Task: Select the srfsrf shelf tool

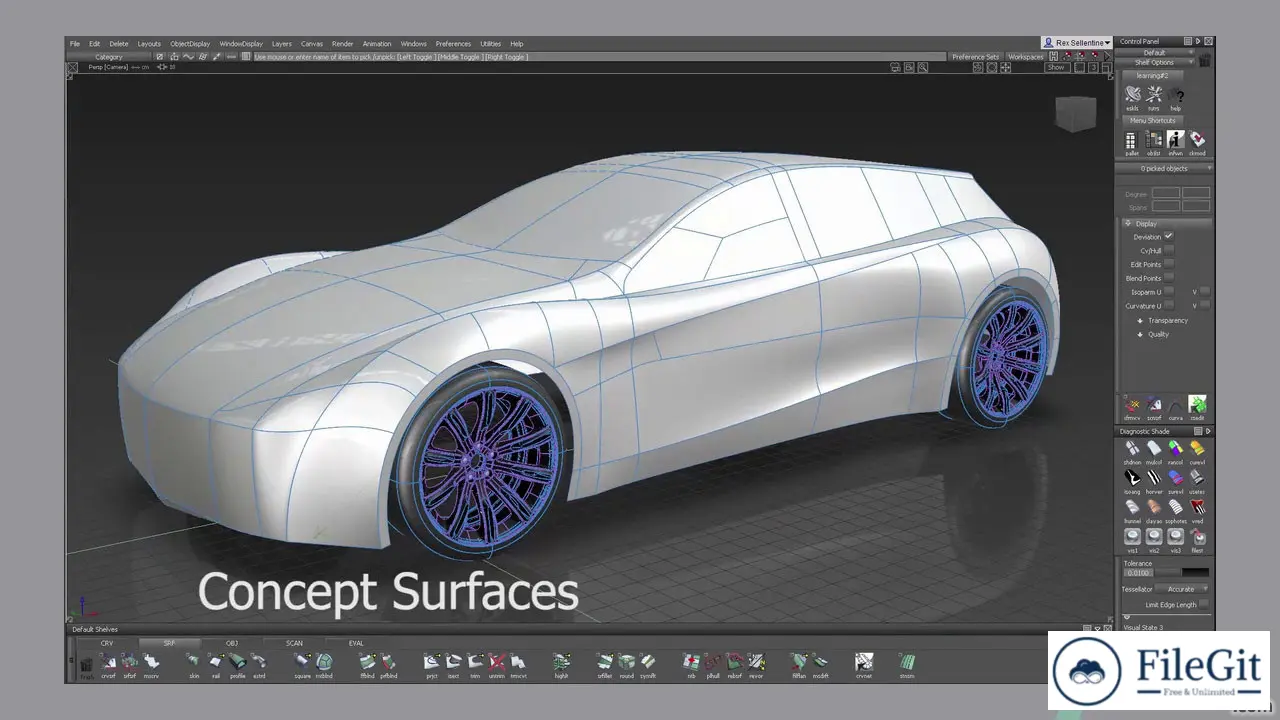Action: (129, 664)
